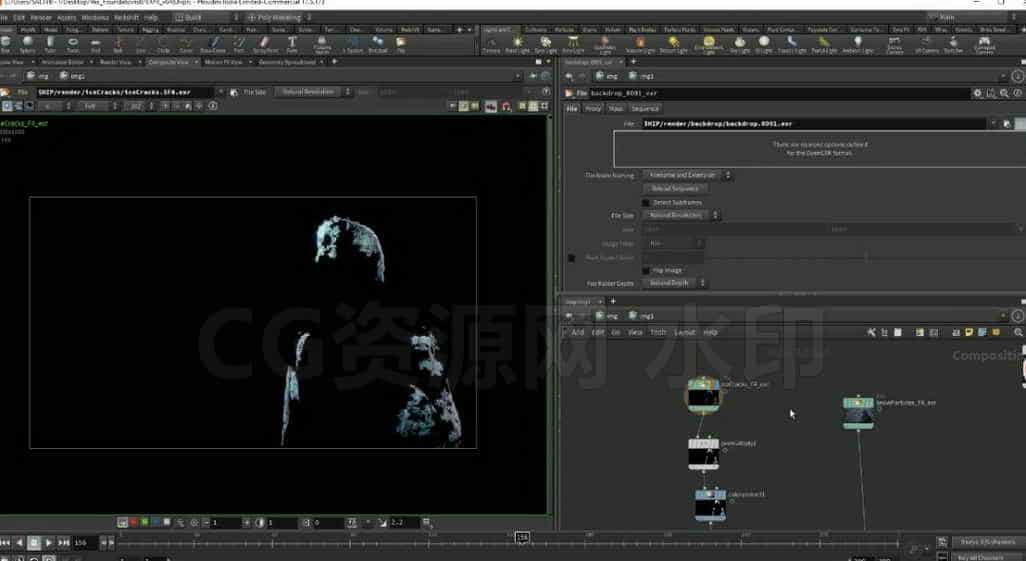This screenshot has width=1026, height=561.
Task: Select the File shelf tool
Action: (x=401, y=45)
